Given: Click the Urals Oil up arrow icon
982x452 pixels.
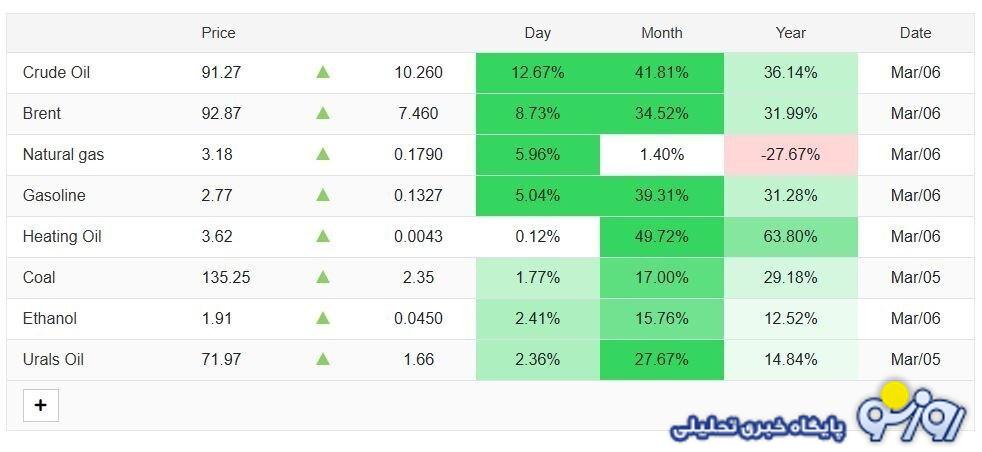Looking at the screenshot, I should pyautogui.click(x=322, y=359).
